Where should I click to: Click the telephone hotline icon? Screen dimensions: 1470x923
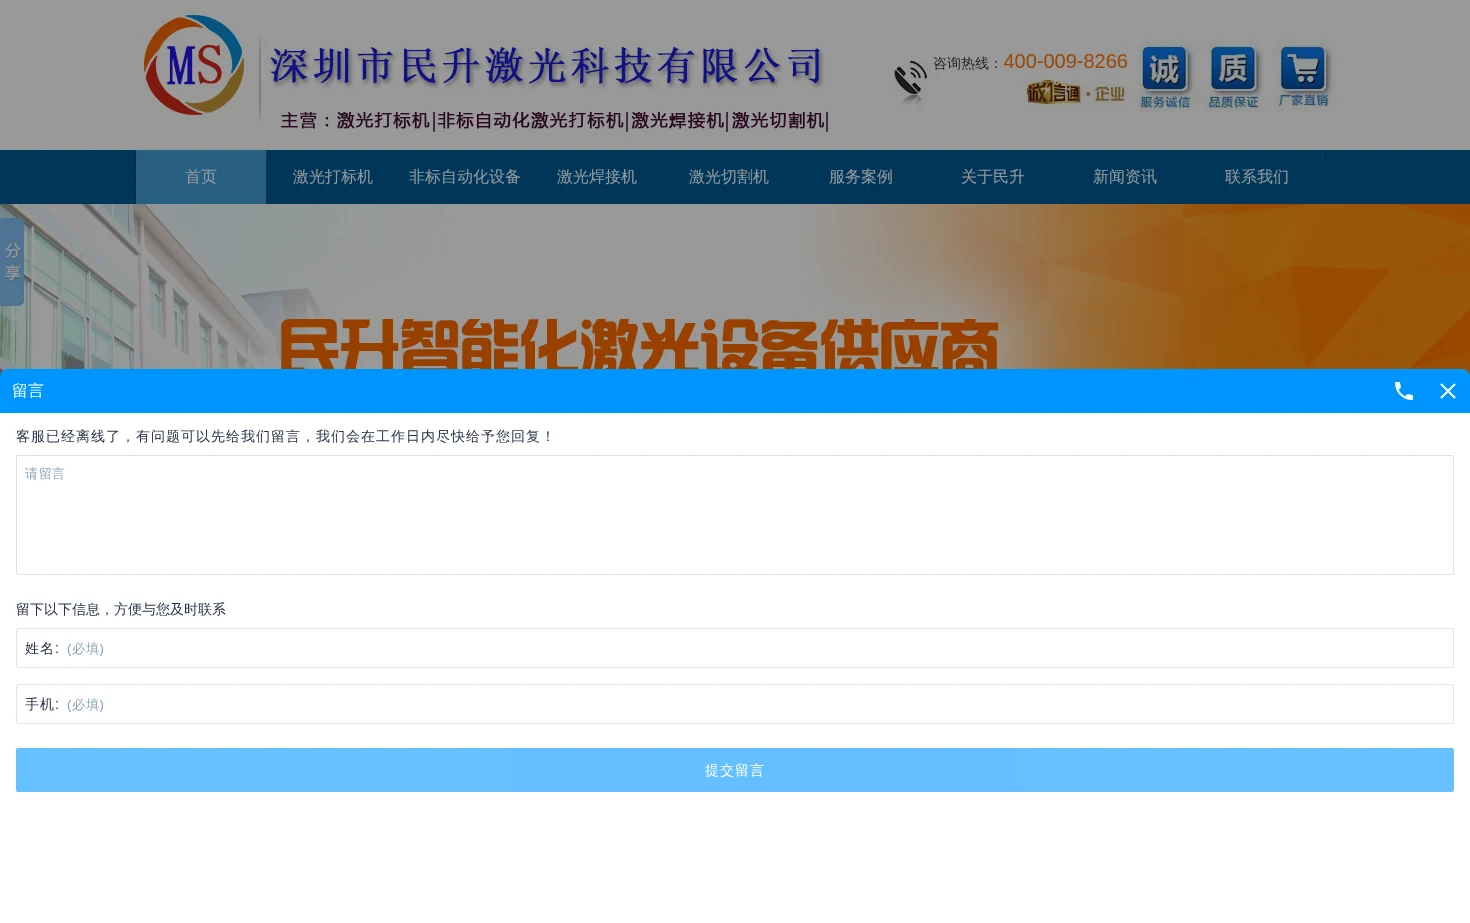click(910, 81)
